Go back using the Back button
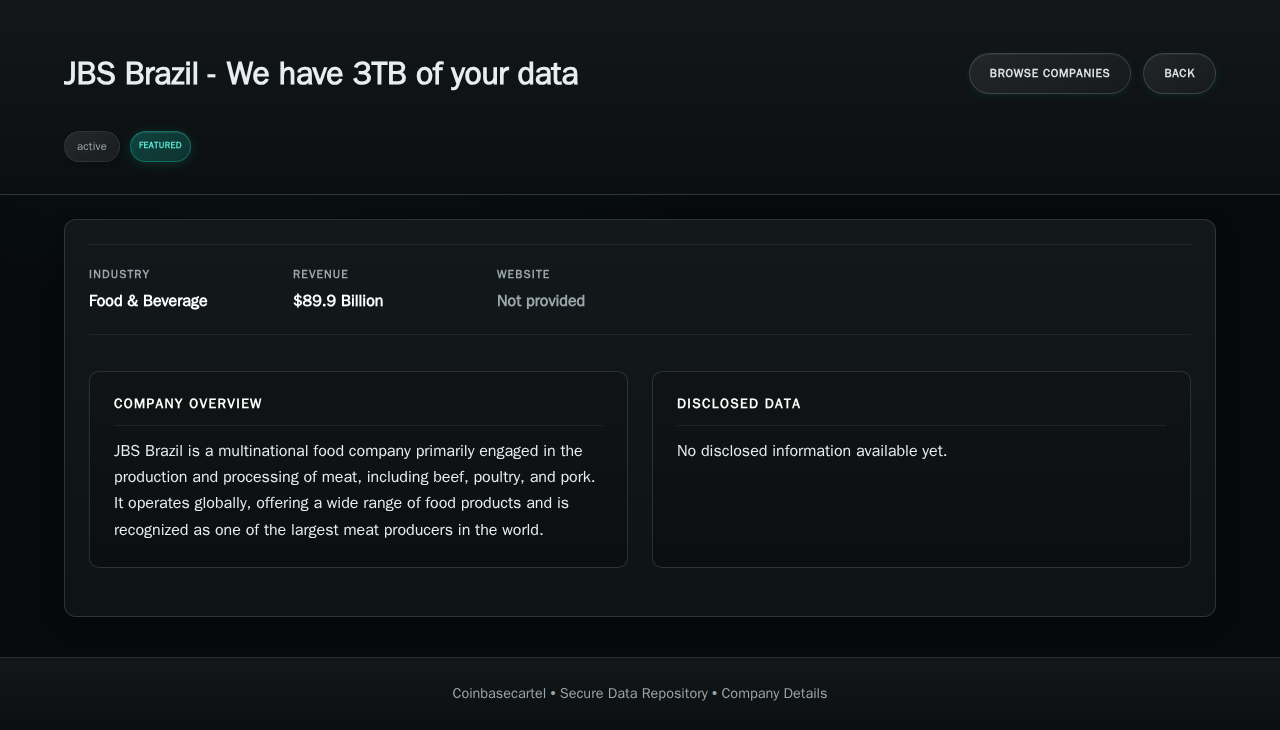 click(1179, 73)
